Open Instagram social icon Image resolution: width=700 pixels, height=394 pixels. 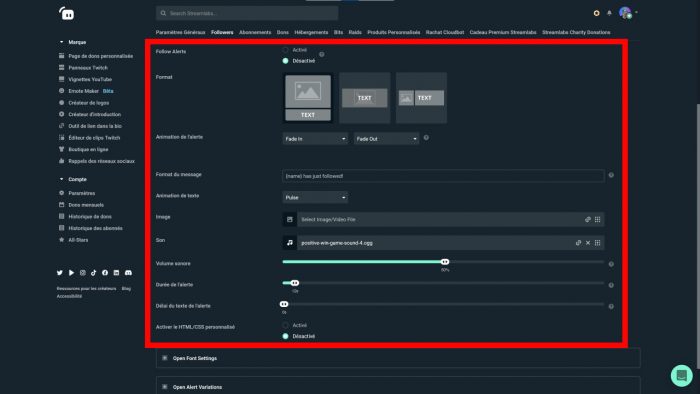point(83,273)
